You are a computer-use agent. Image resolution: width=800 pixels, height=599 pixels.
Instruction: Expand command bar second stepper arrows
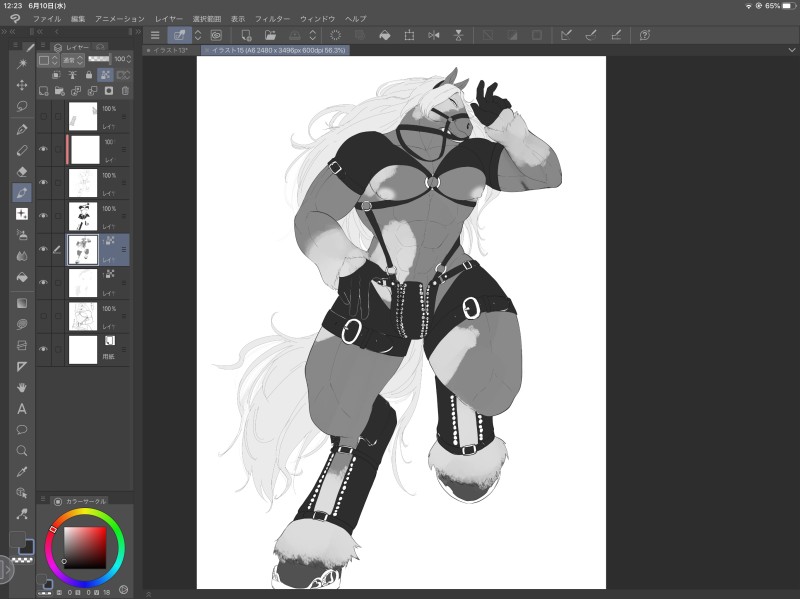[313, 35]
